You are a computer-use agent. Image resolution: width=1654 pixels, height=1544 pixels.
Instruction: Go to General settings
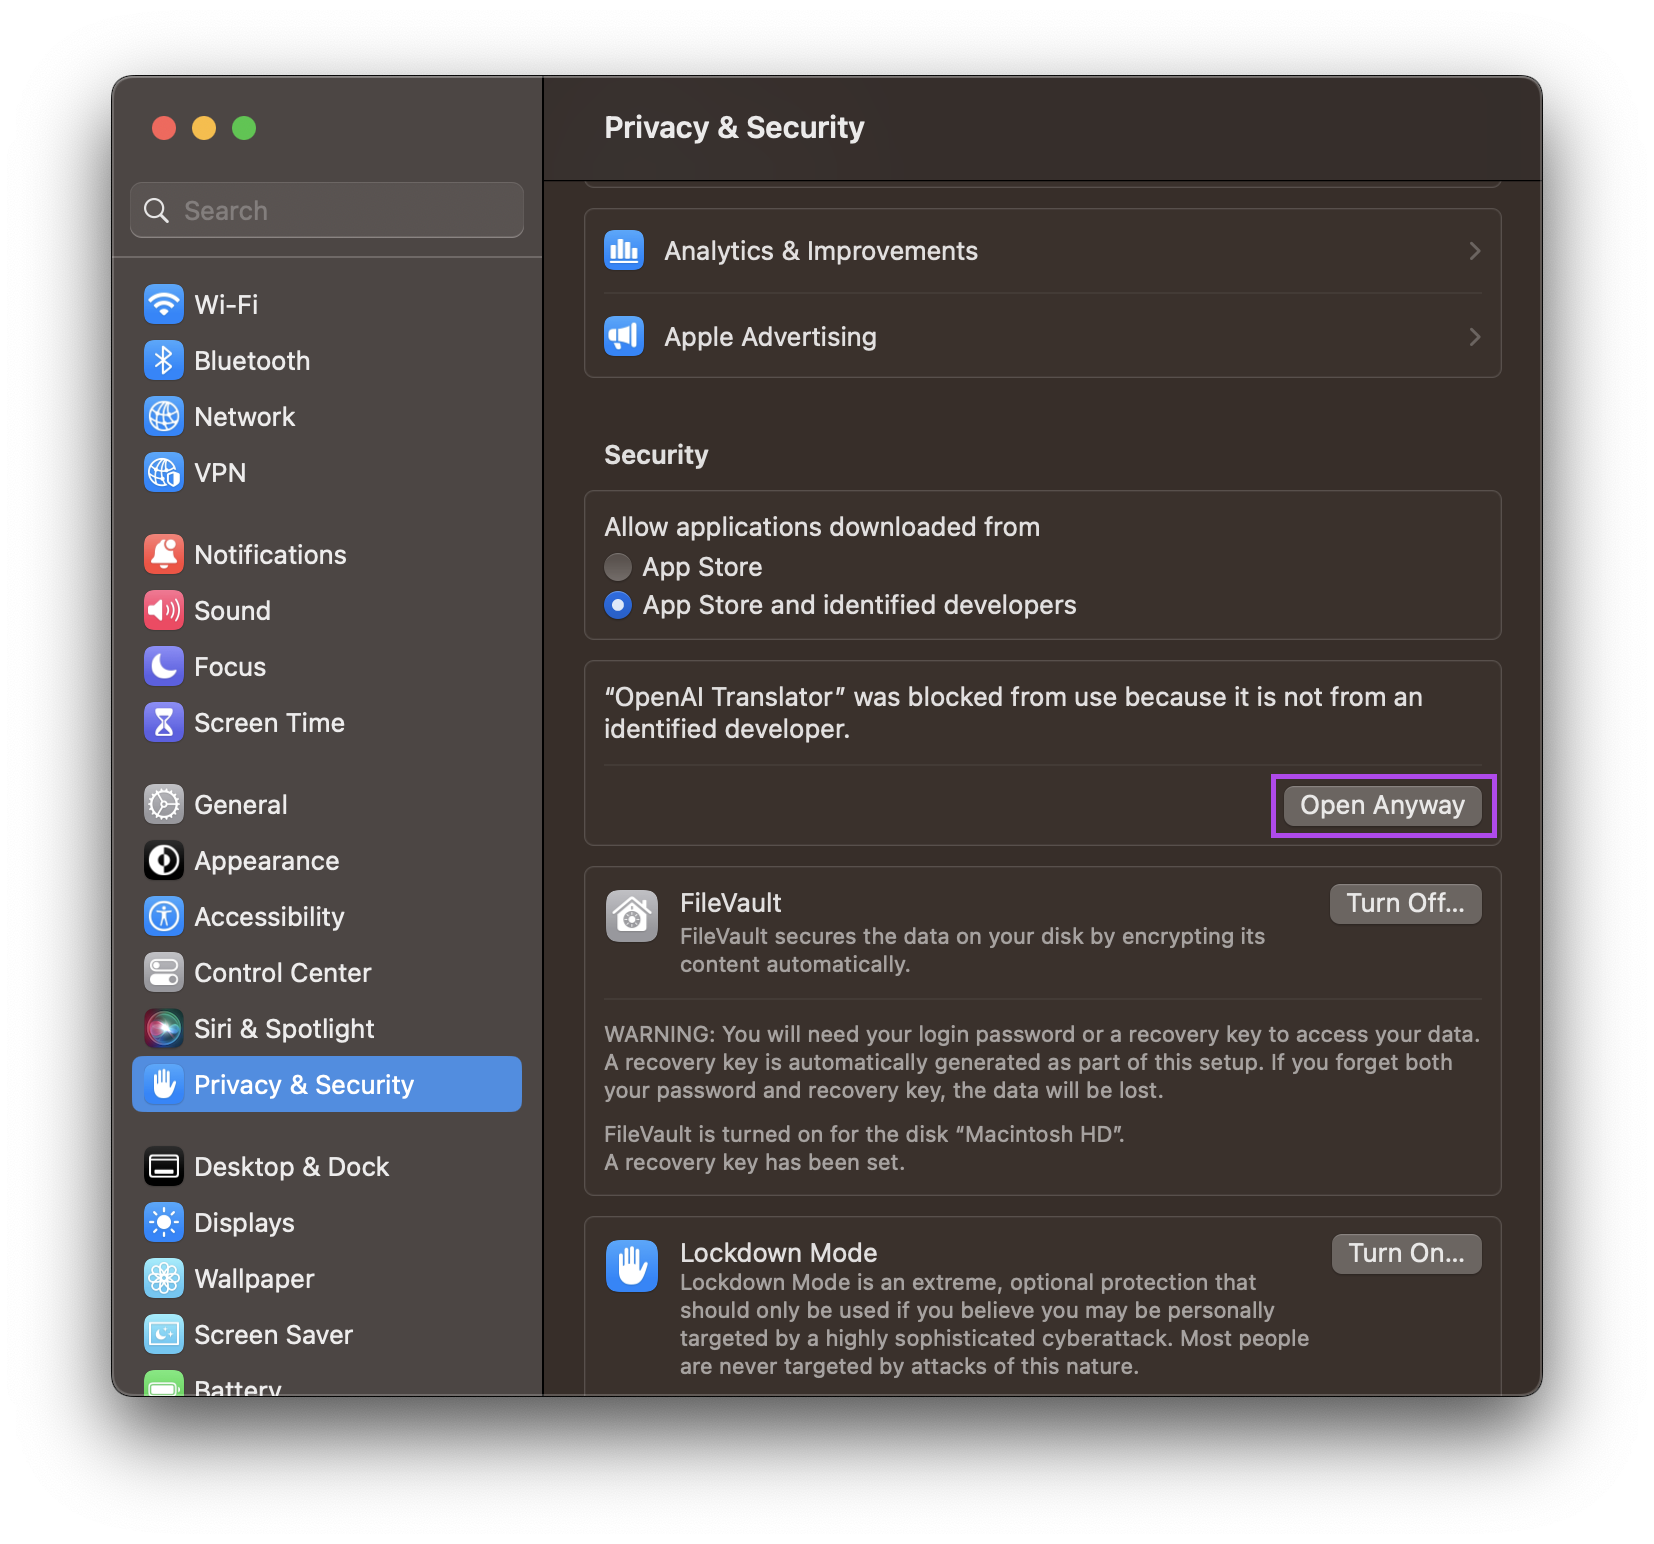point(241,805)
